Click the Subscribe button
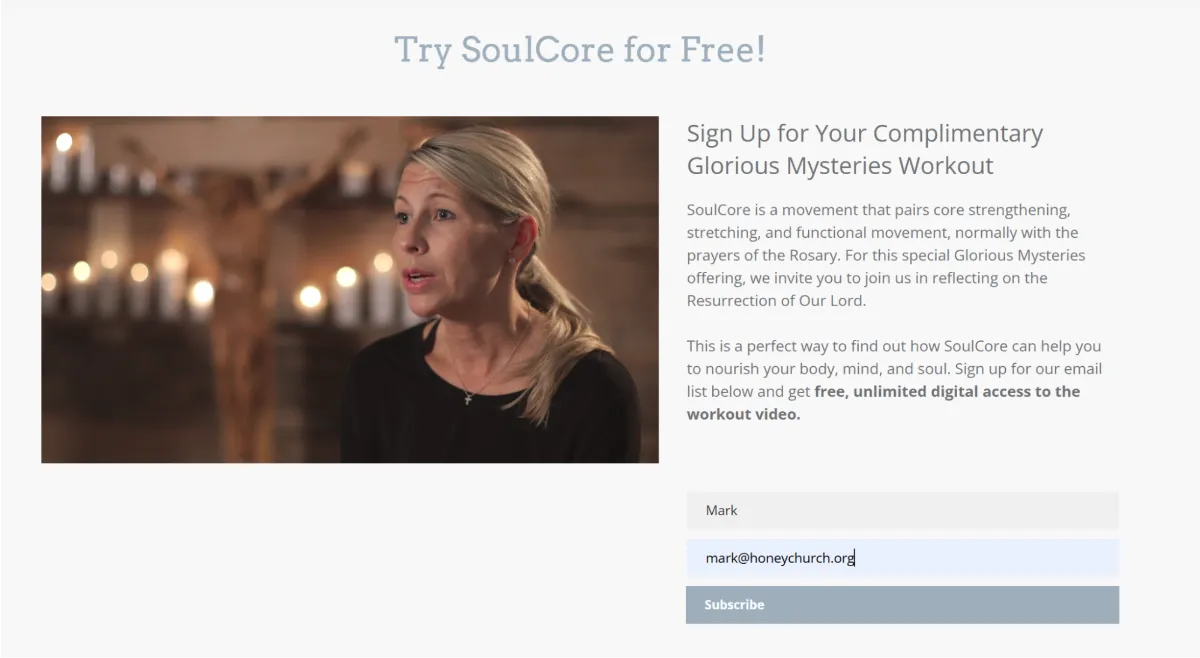1200x658 pixels. click(902, 605)
